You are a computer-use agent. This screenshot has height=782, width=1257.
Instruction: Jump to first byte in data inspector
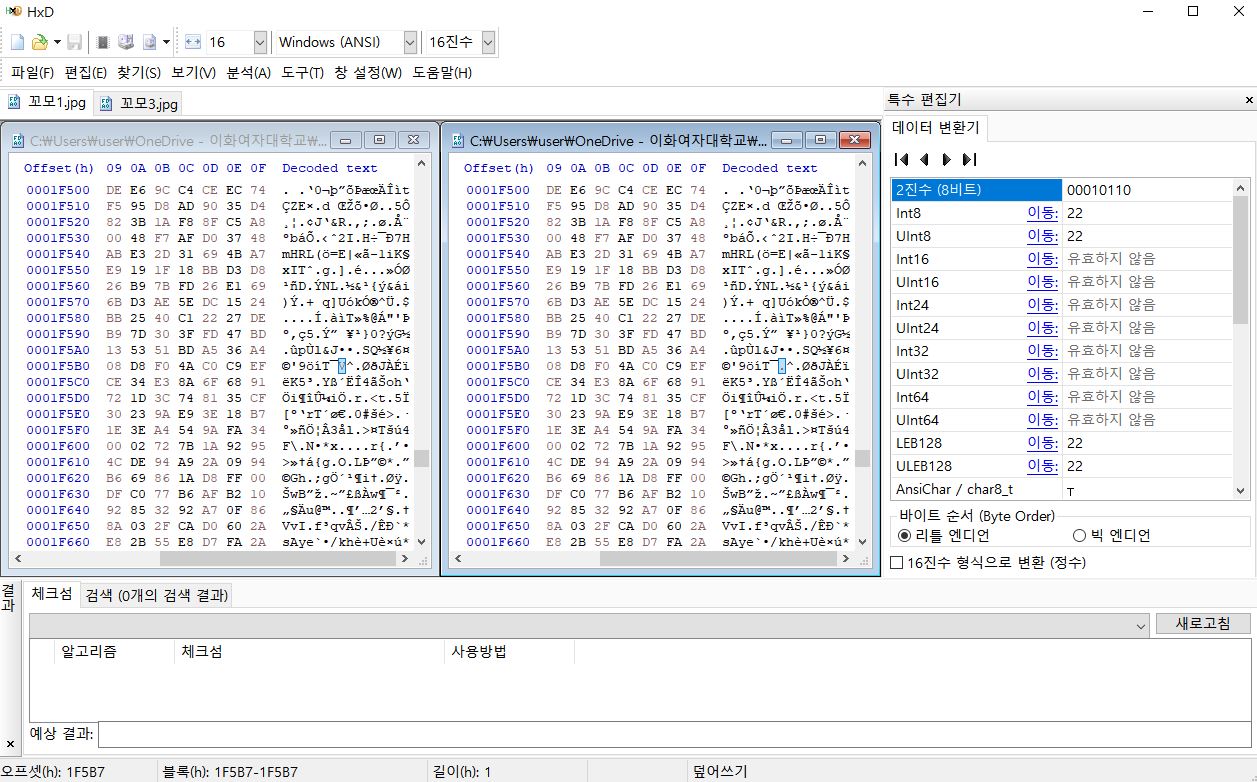click(902, 159)
